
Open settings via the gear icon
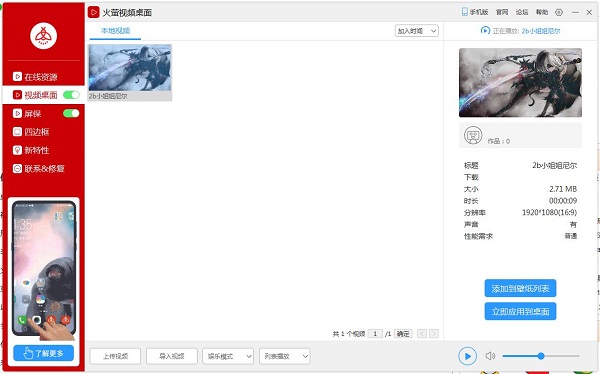point(559,12)
